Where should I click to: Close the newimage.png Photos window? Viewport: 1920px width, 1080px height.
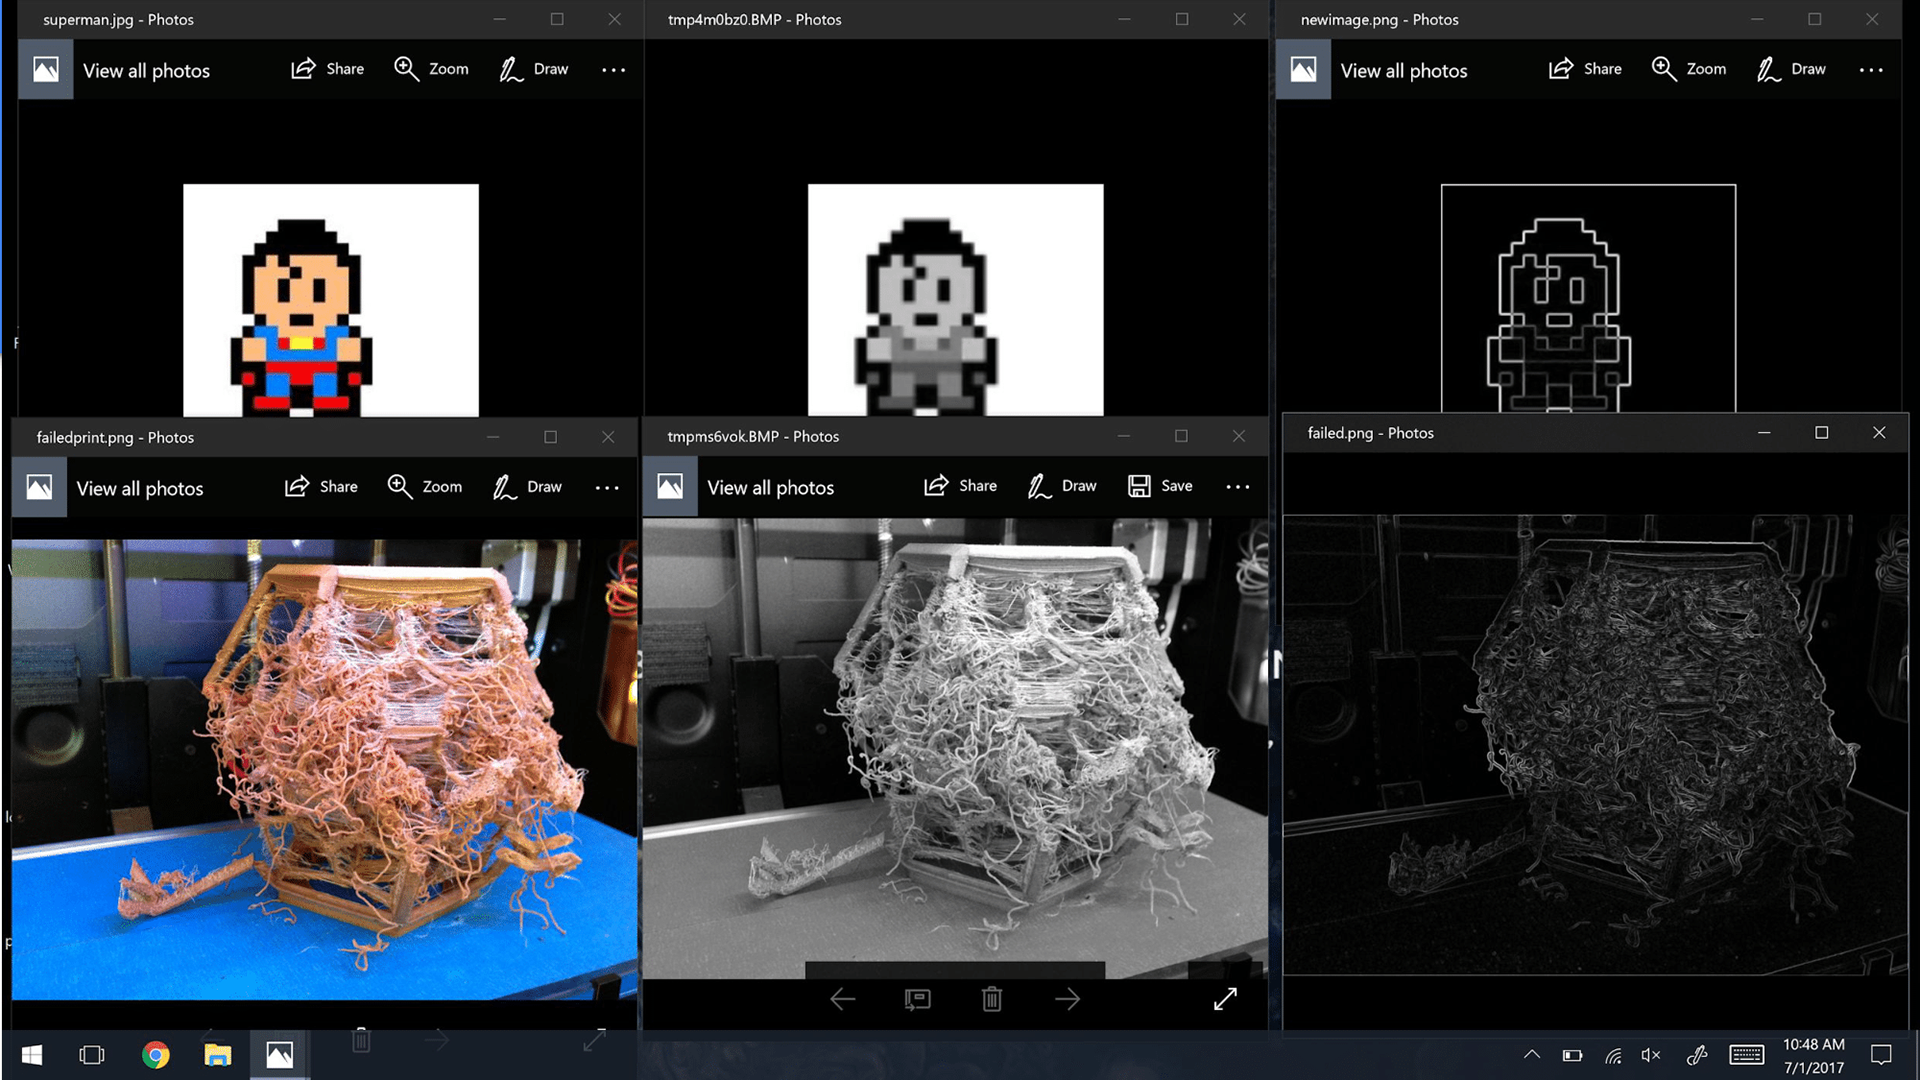pos(1872,19)
